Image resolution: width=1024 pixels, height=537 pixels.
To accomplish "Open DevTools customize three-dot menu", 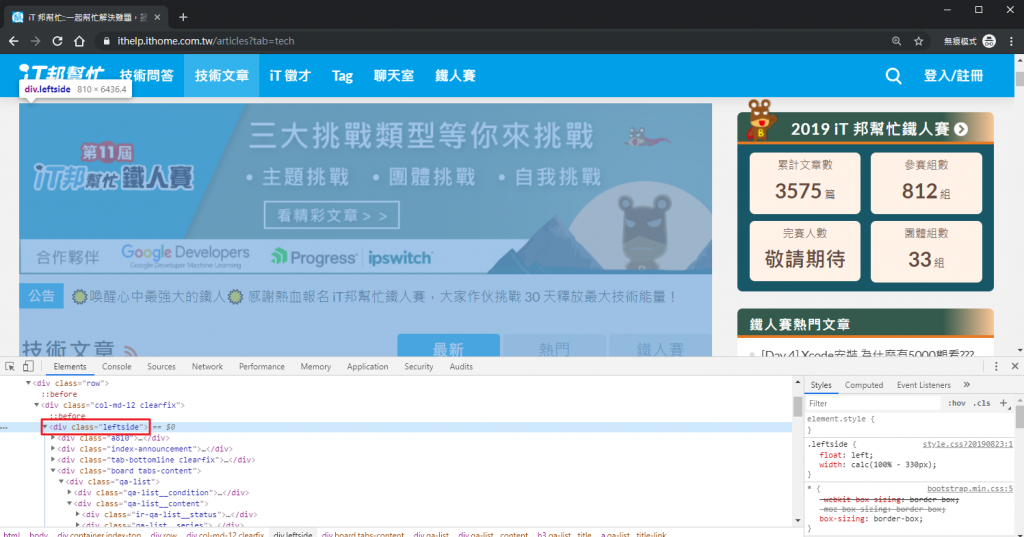I will (996, 366).
